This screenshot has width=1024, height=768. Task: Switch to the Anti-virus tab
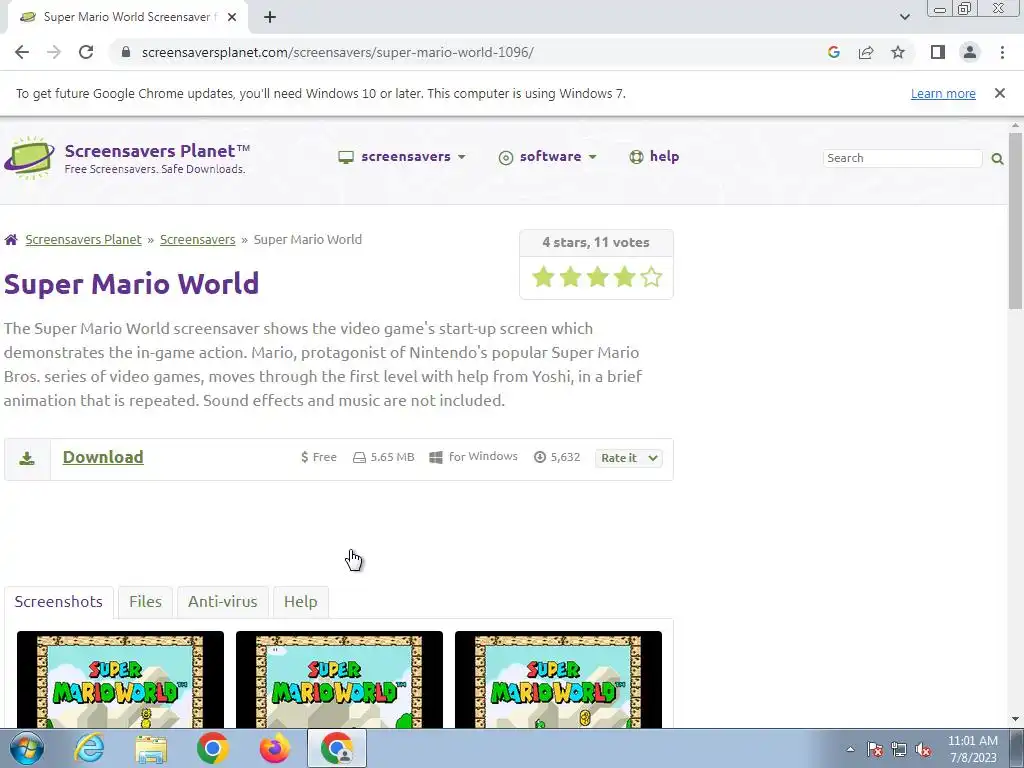[x=223, y=602]
